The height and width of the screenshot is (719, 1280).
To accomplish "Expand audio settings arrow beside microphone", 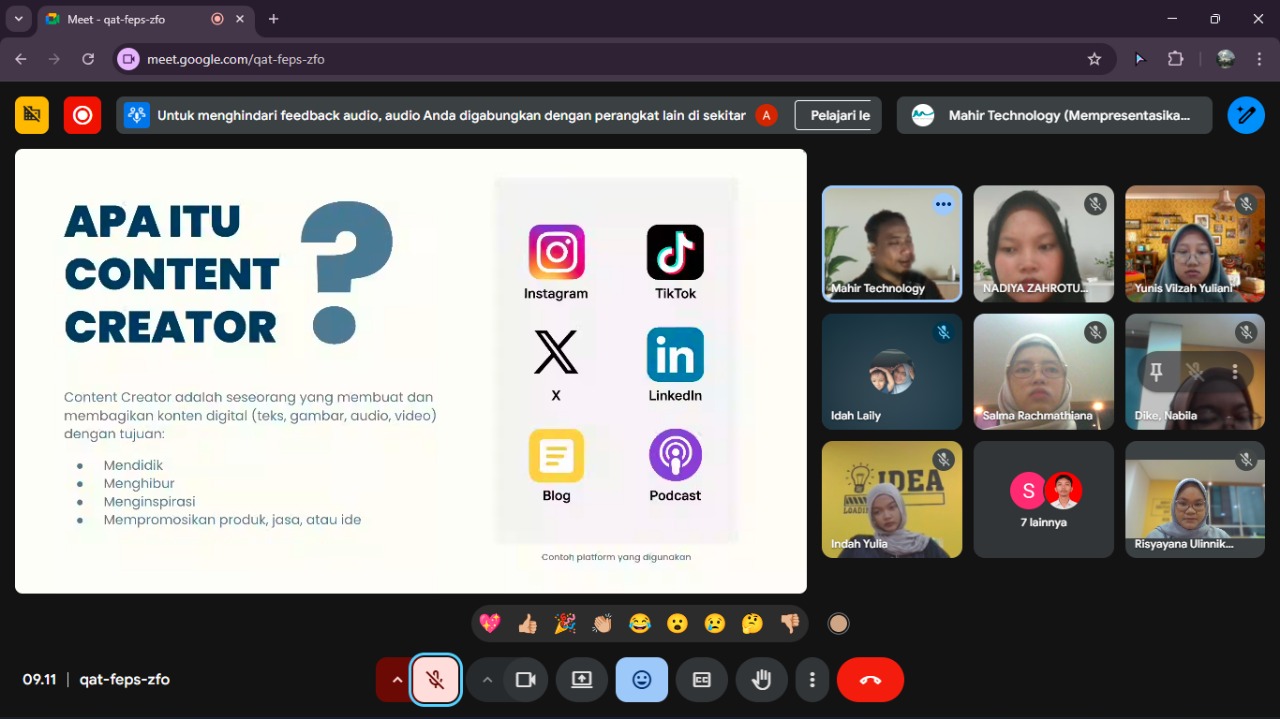I will tap(396, 680).
